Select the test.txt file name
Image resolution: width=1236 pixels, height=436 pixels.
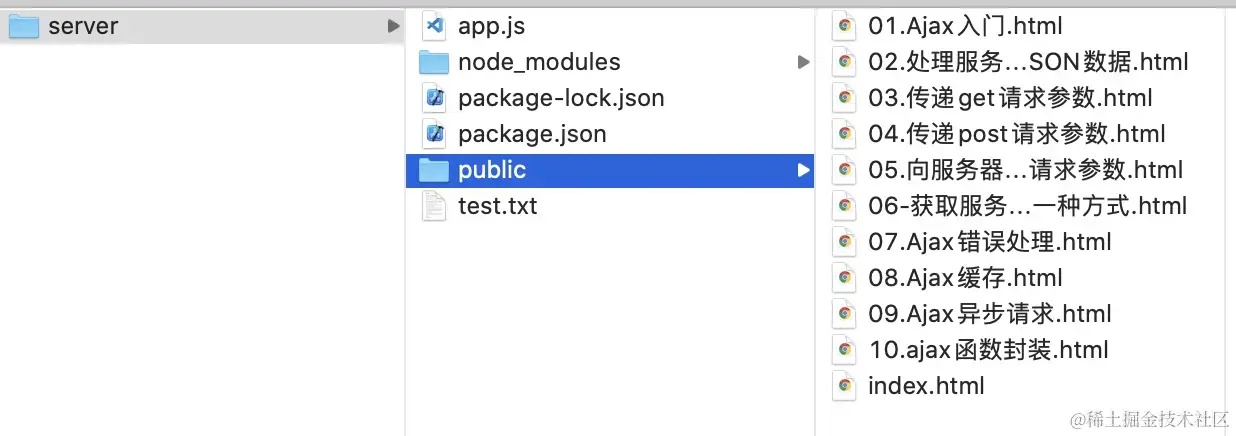[x=497, y=206]
